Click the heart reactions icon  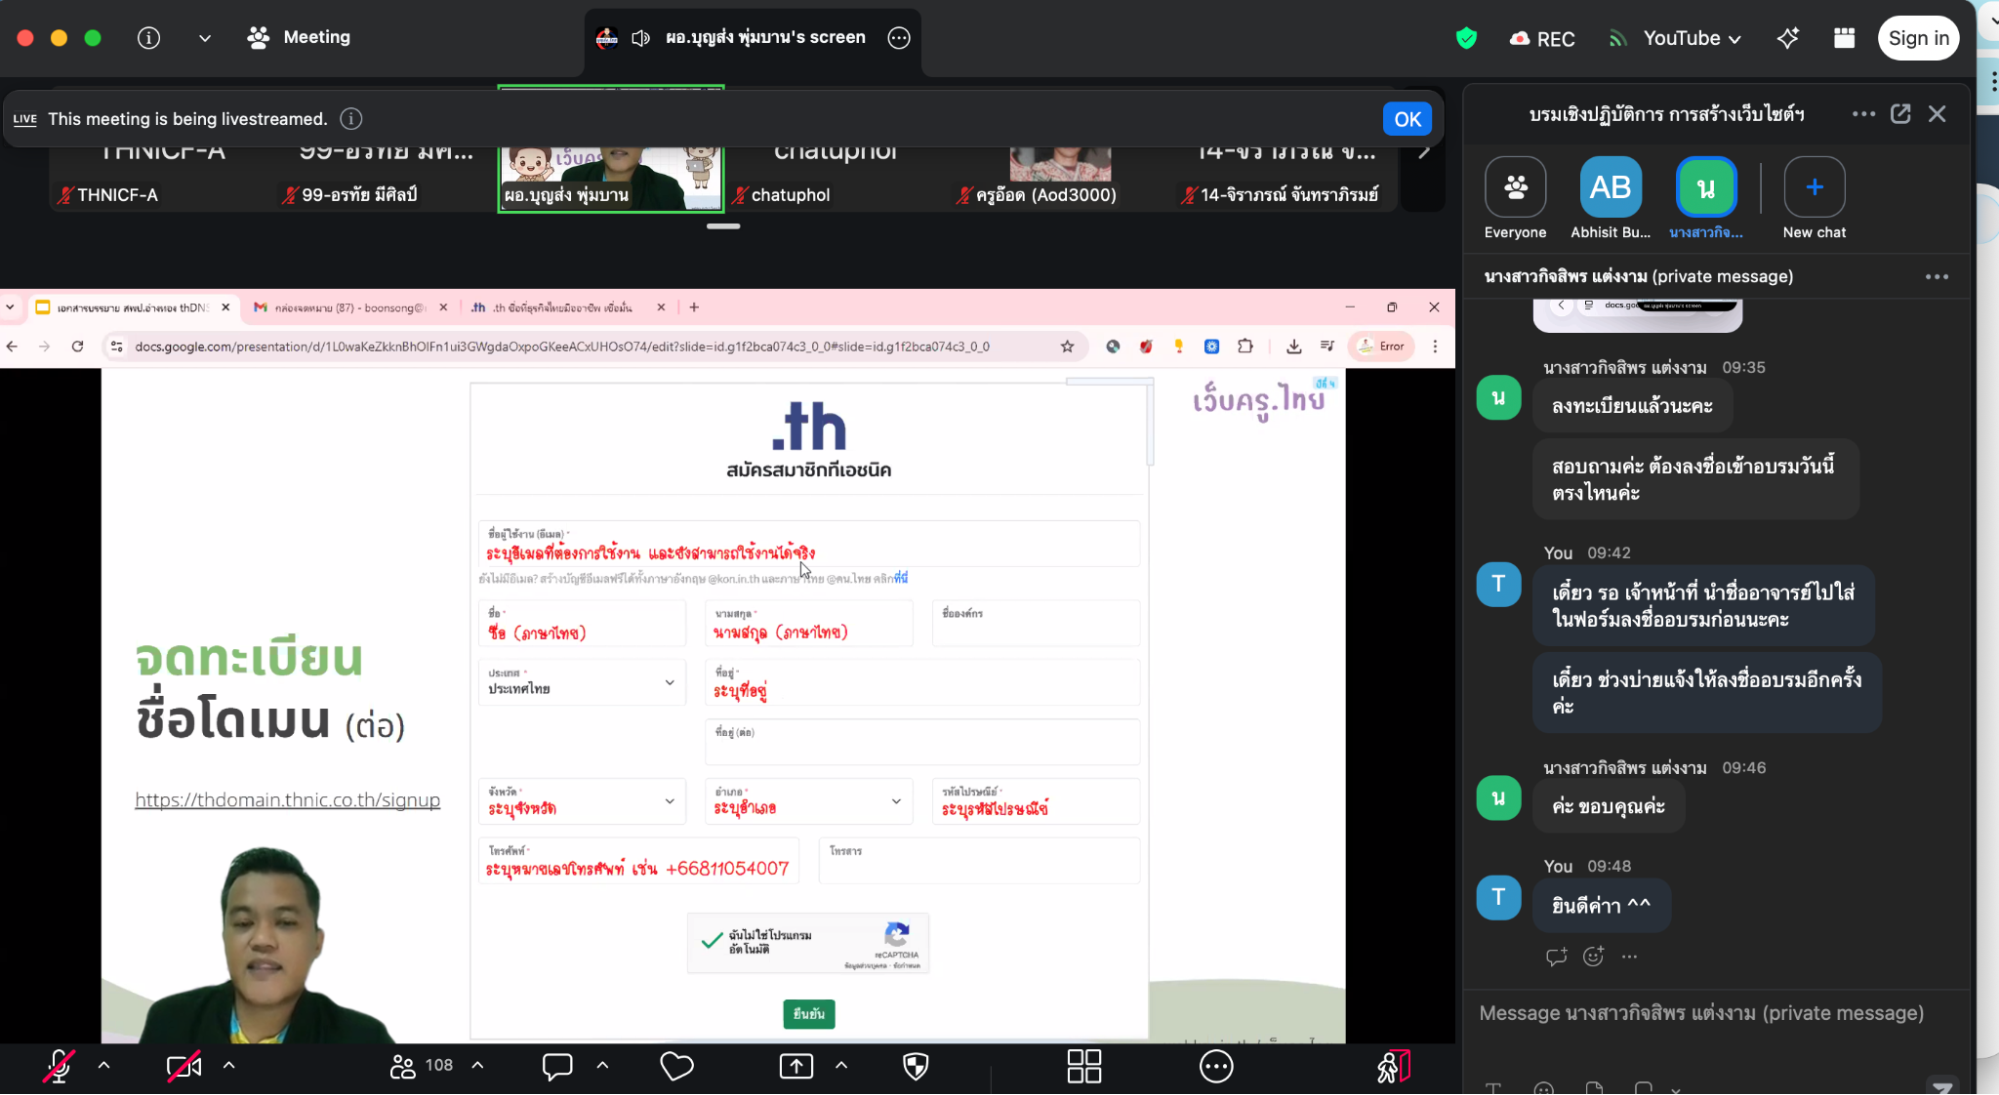(677, 1066)
